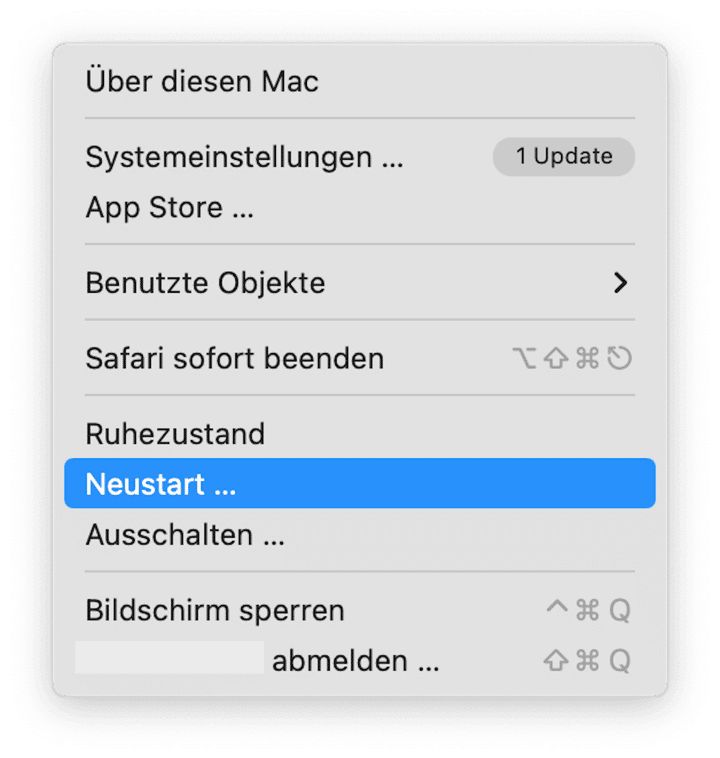Choose the abmelden logout entry
This screenshot has height=758, width=720.
pyautogui.click(x=360, y=660)
